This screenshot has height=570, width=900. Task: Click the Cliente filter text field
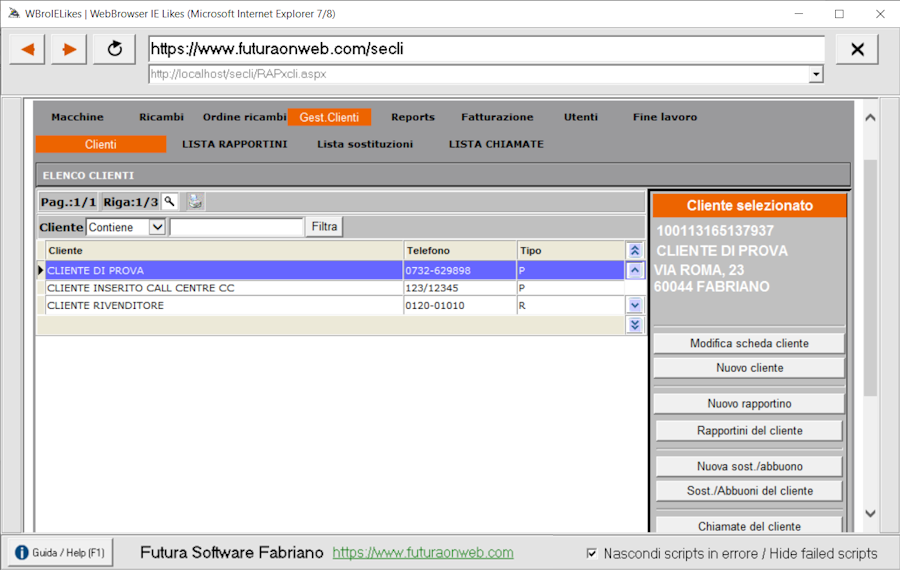[236, 227]
